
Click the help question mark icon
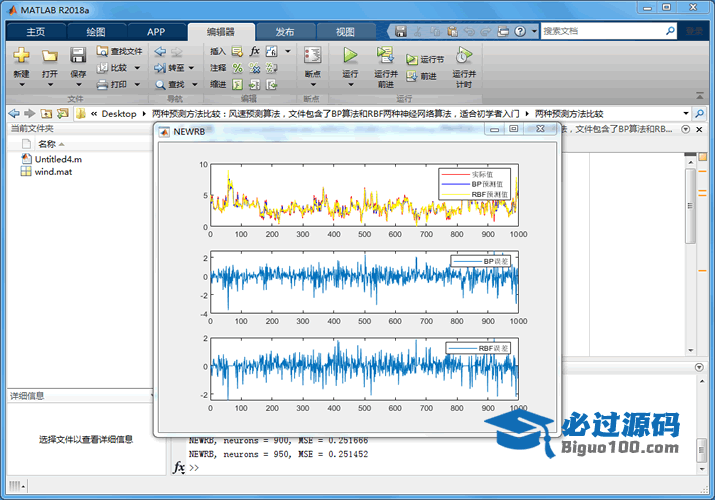520,31
